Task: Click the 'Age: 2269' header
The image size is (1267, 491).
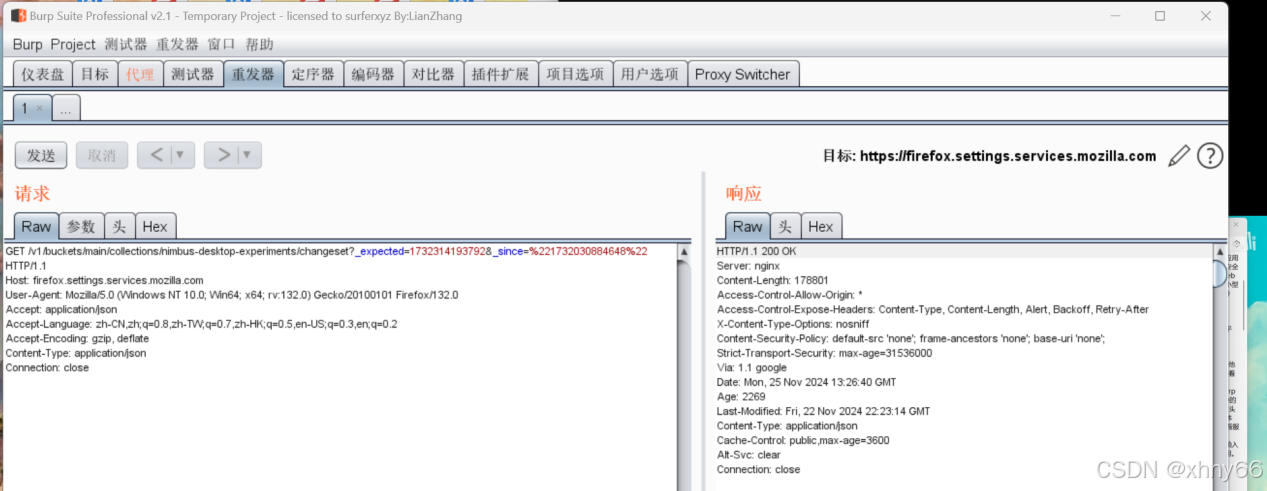Action: pyautogui.click(x=741, y=396)
